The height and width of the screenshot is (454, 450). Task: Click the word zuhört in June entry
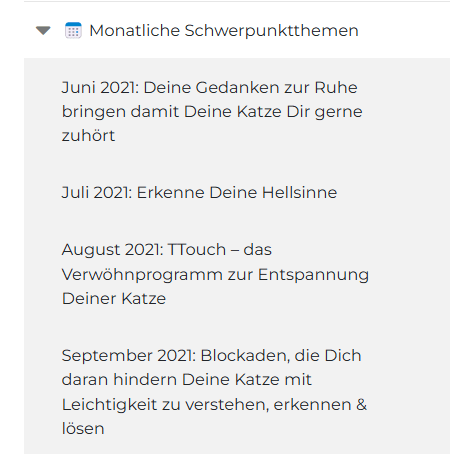88,136
